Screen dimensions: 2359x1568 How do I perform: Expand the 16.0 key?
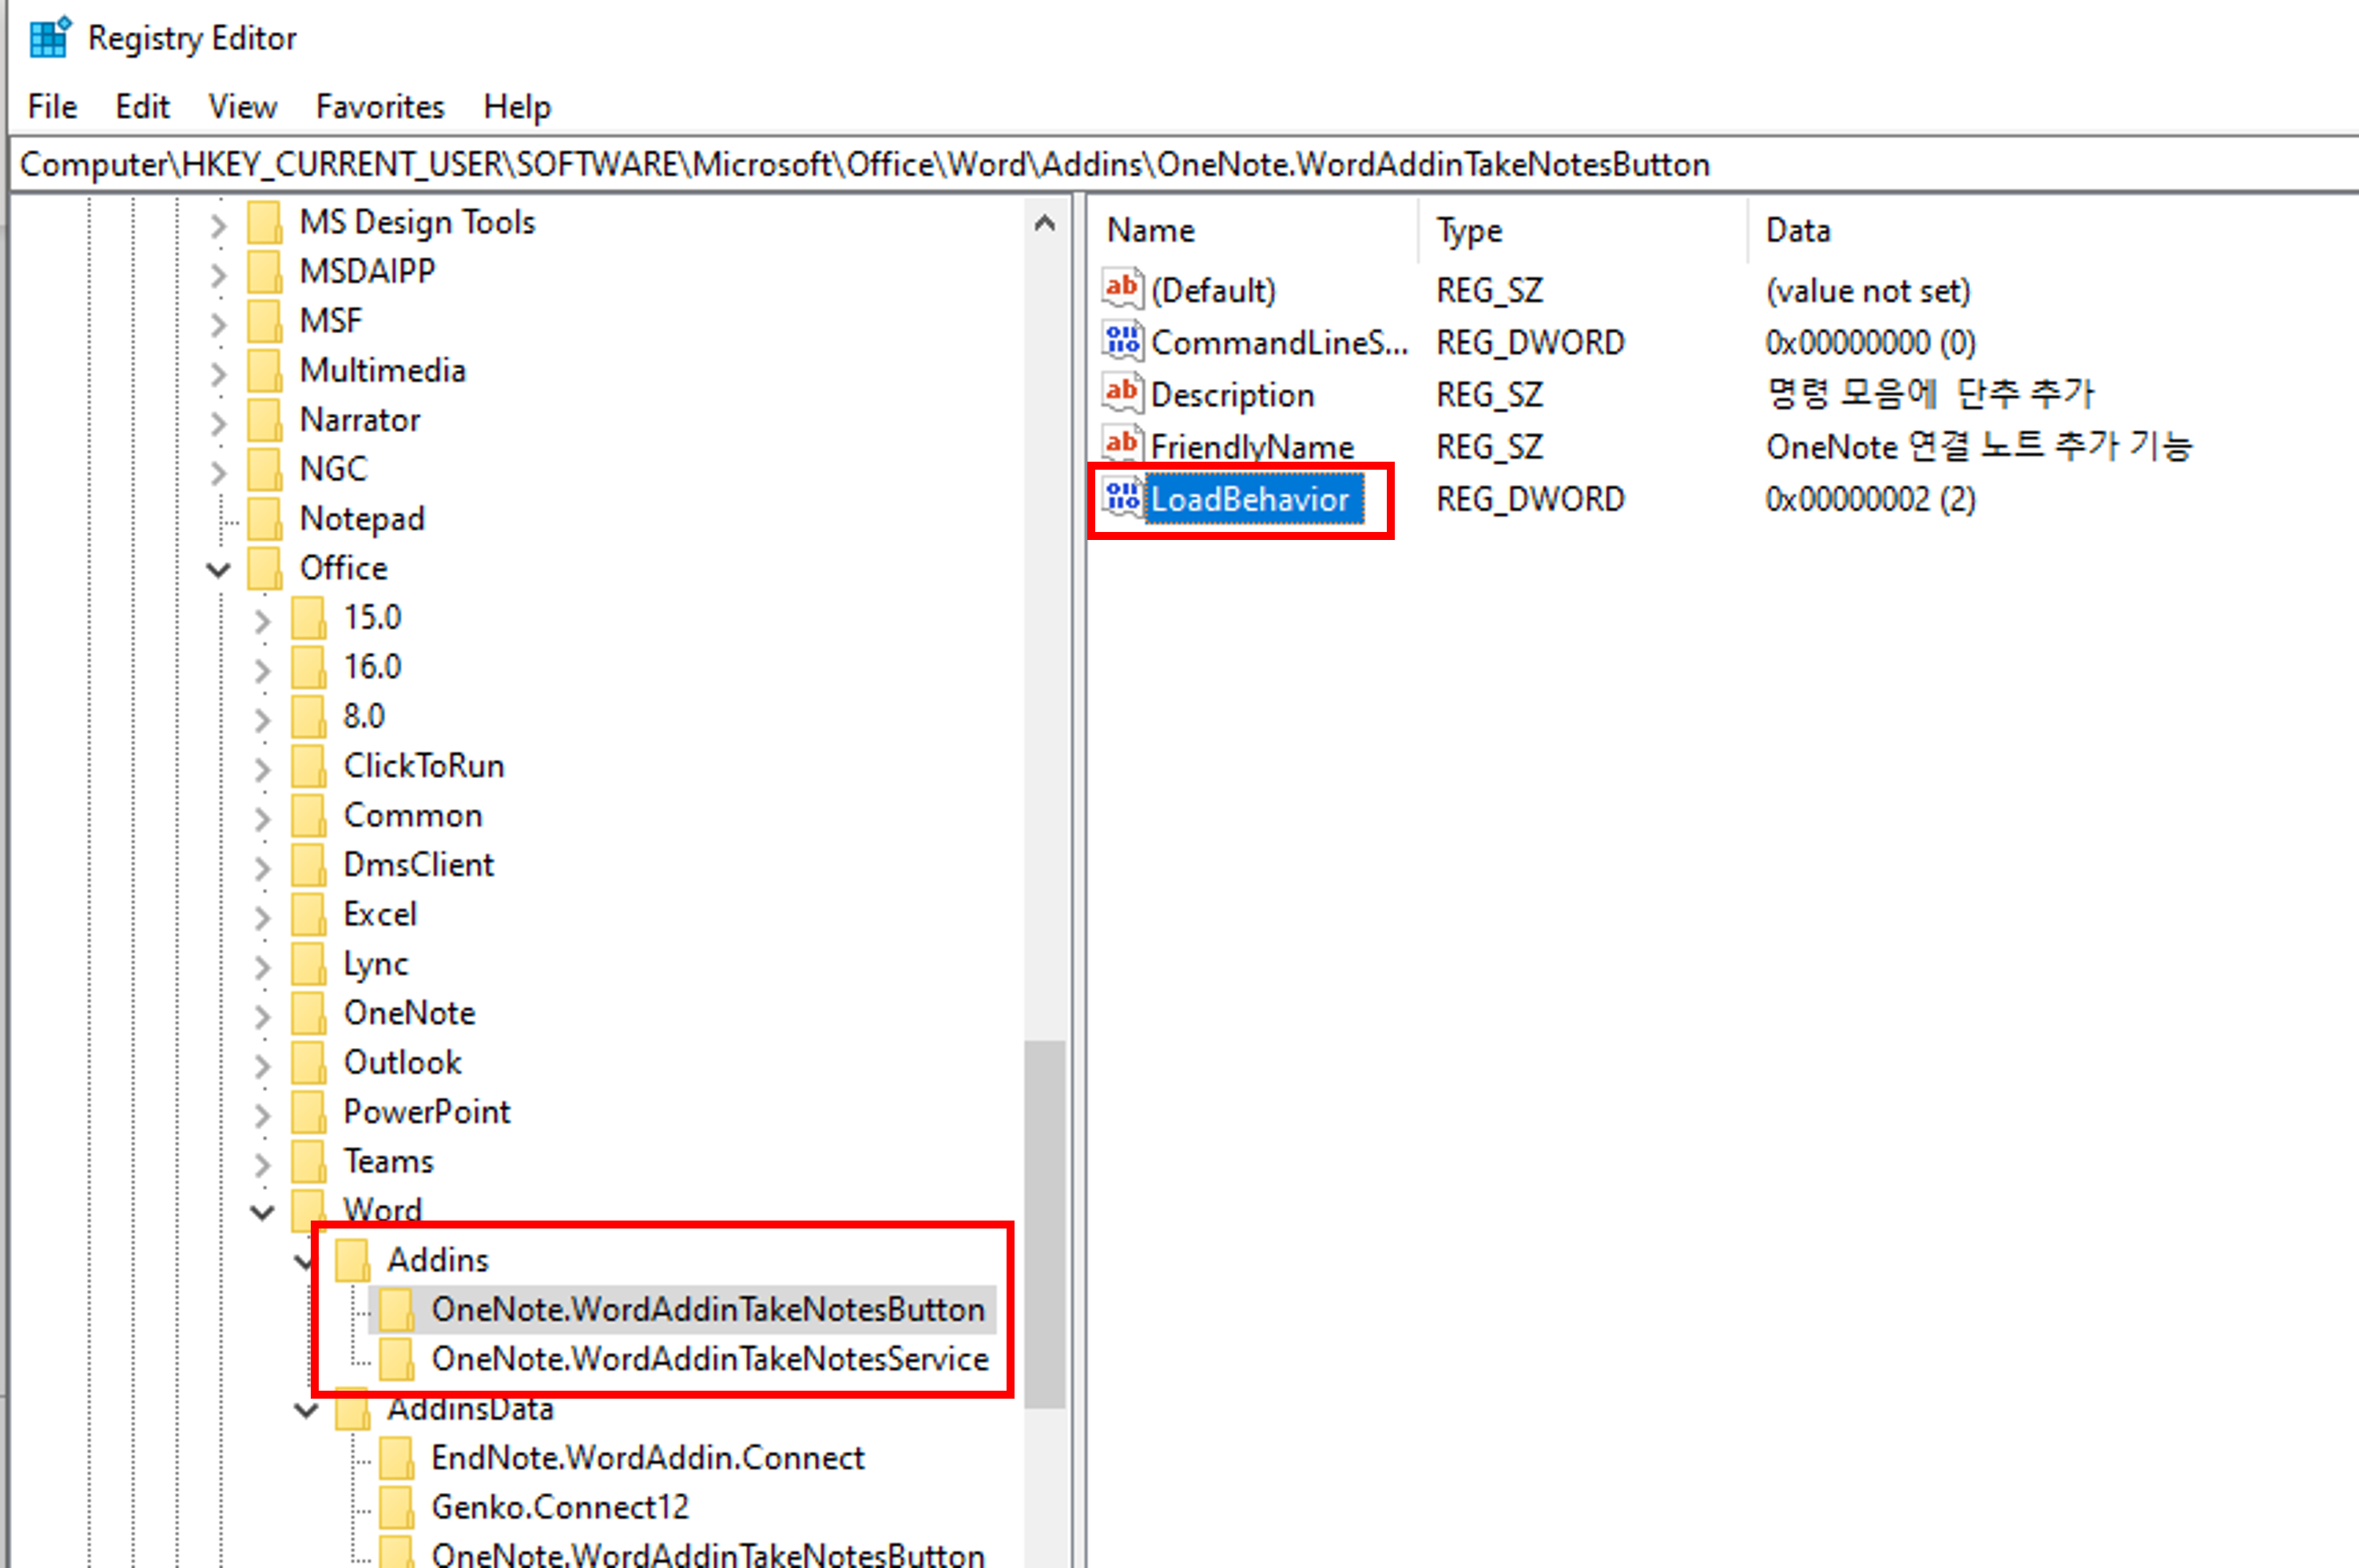(x=262, y=670)
